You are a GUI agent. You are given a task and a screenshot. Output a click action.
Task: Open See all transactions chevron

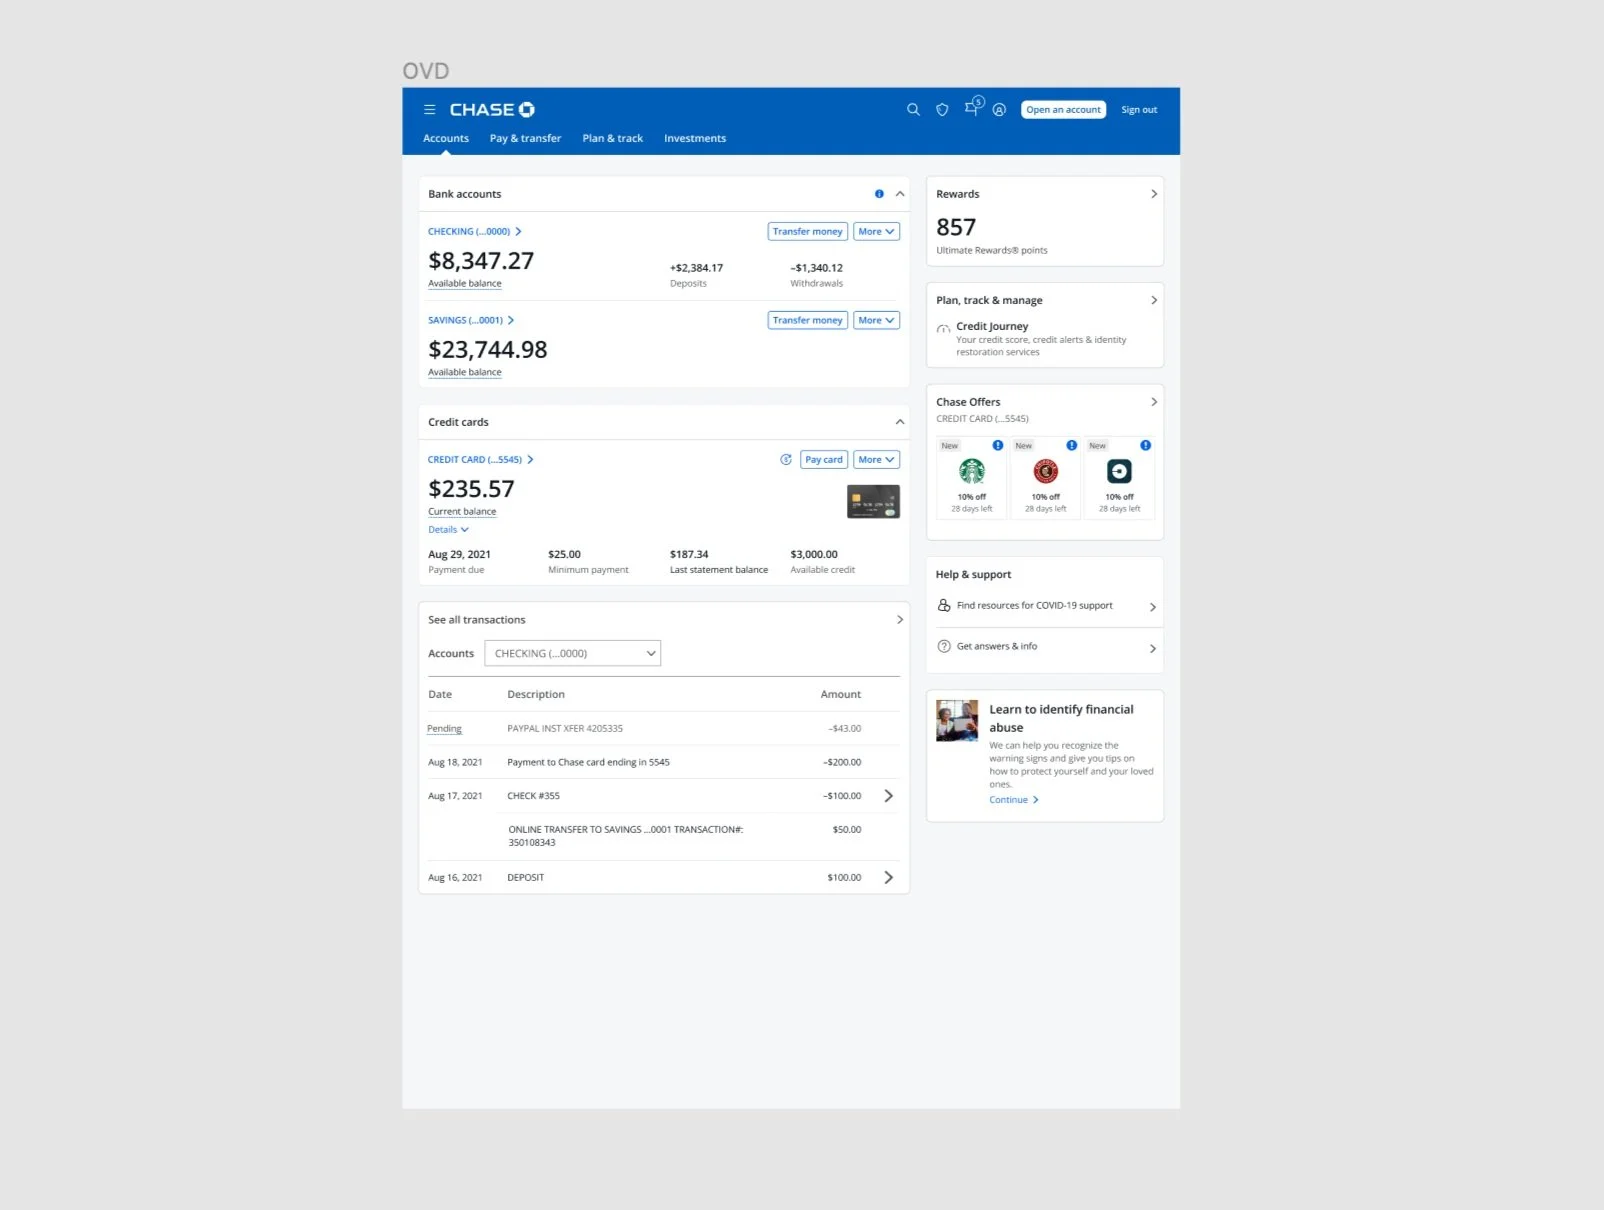900,620
